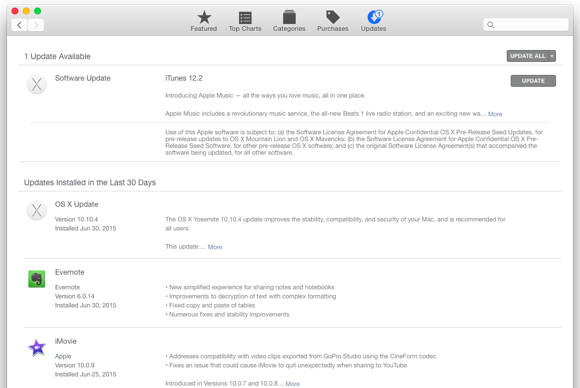The height and width of the screenshot is (388, 580).
Task: Go forward with the right arrow
Action: (36, 25)
